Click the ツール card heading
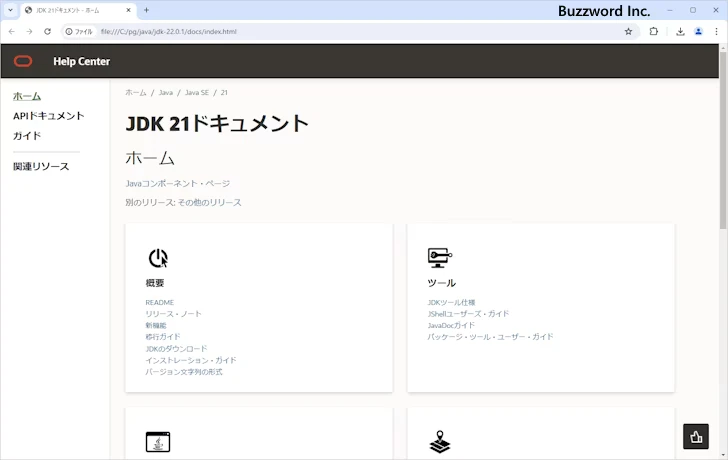 click(x=442, y=283)
